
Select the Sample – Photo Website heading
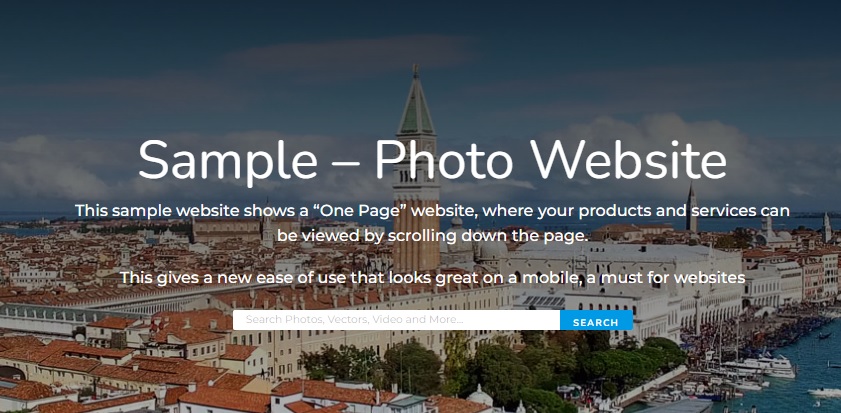[432, 160]
